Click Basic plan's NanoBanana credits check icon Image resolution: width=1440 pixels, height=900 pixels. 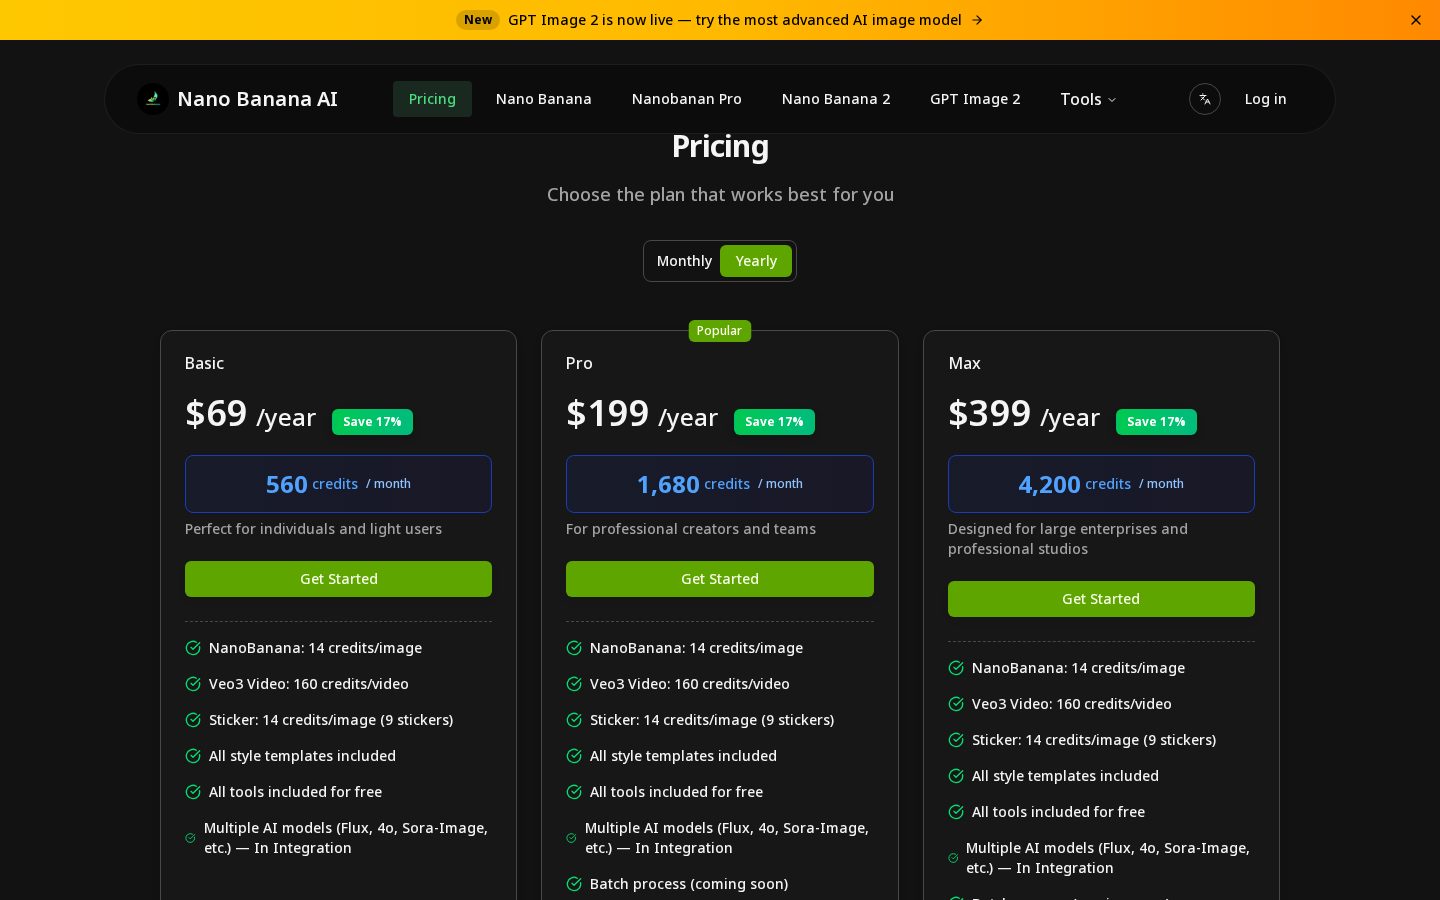click(193, 648)
